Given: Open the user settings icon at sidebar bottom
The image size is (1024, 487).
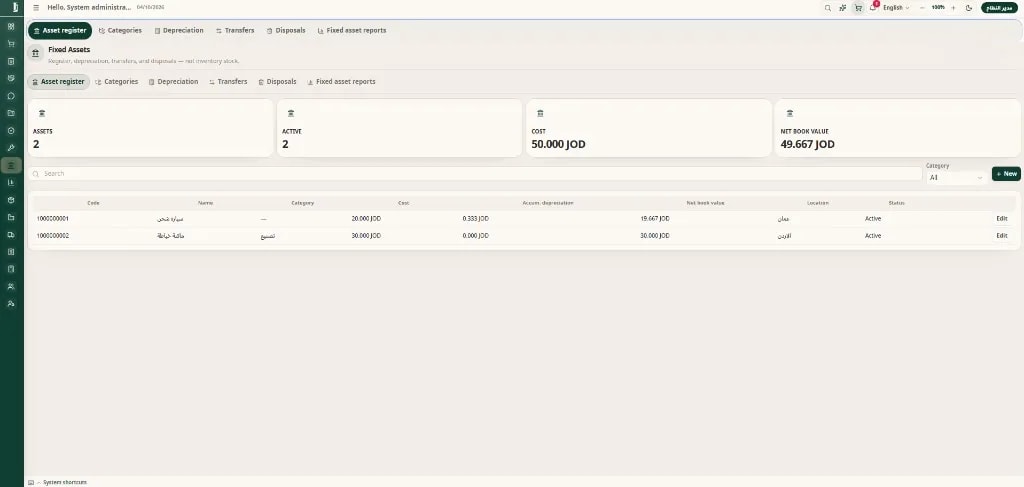Looking at the screenshot, I should pos(11,304).
